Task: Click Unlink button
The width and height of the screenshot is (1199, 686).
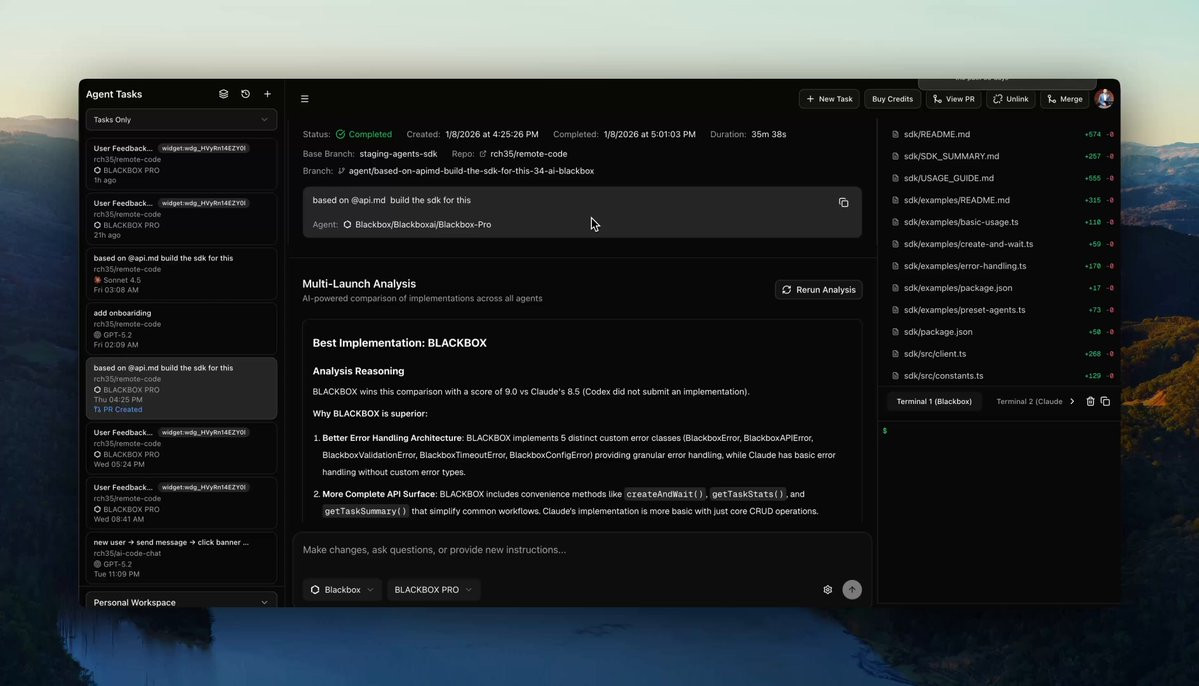Action: (1011, 99)
